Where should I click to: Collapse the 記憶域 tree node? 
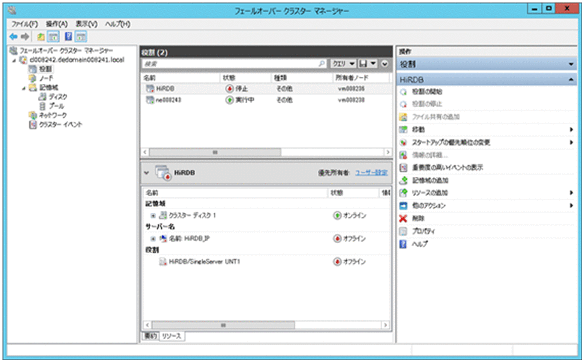pyautogui.click(x=24, y=88)
